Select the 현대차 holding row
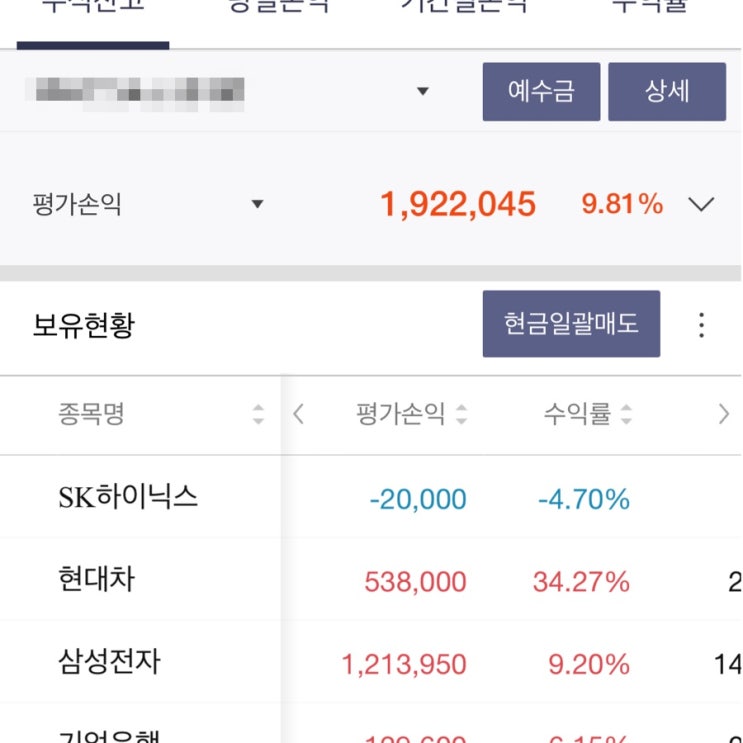Viewport: 743px width, 743px height. (x=371, y=579)
